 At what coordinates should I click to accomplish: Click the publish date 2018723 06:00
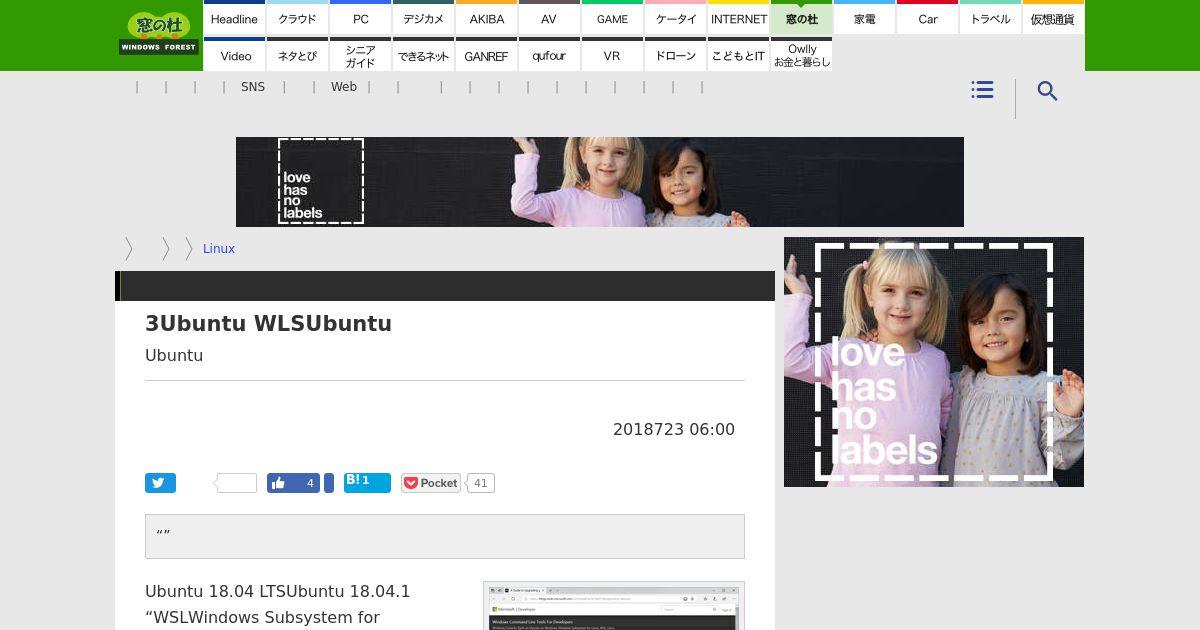[674, 429]
